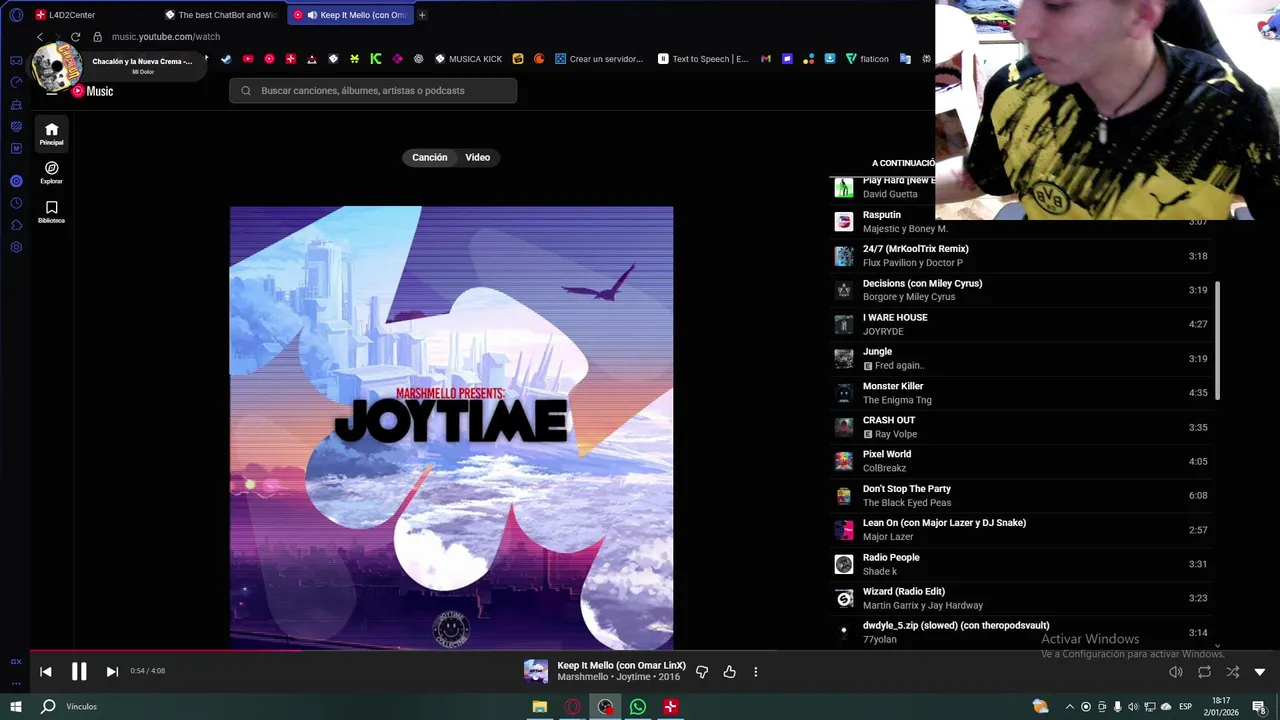Toggle the repeat mode icon
Image resolution: width=1280 pixels, height=720 pixels.
1204,672
